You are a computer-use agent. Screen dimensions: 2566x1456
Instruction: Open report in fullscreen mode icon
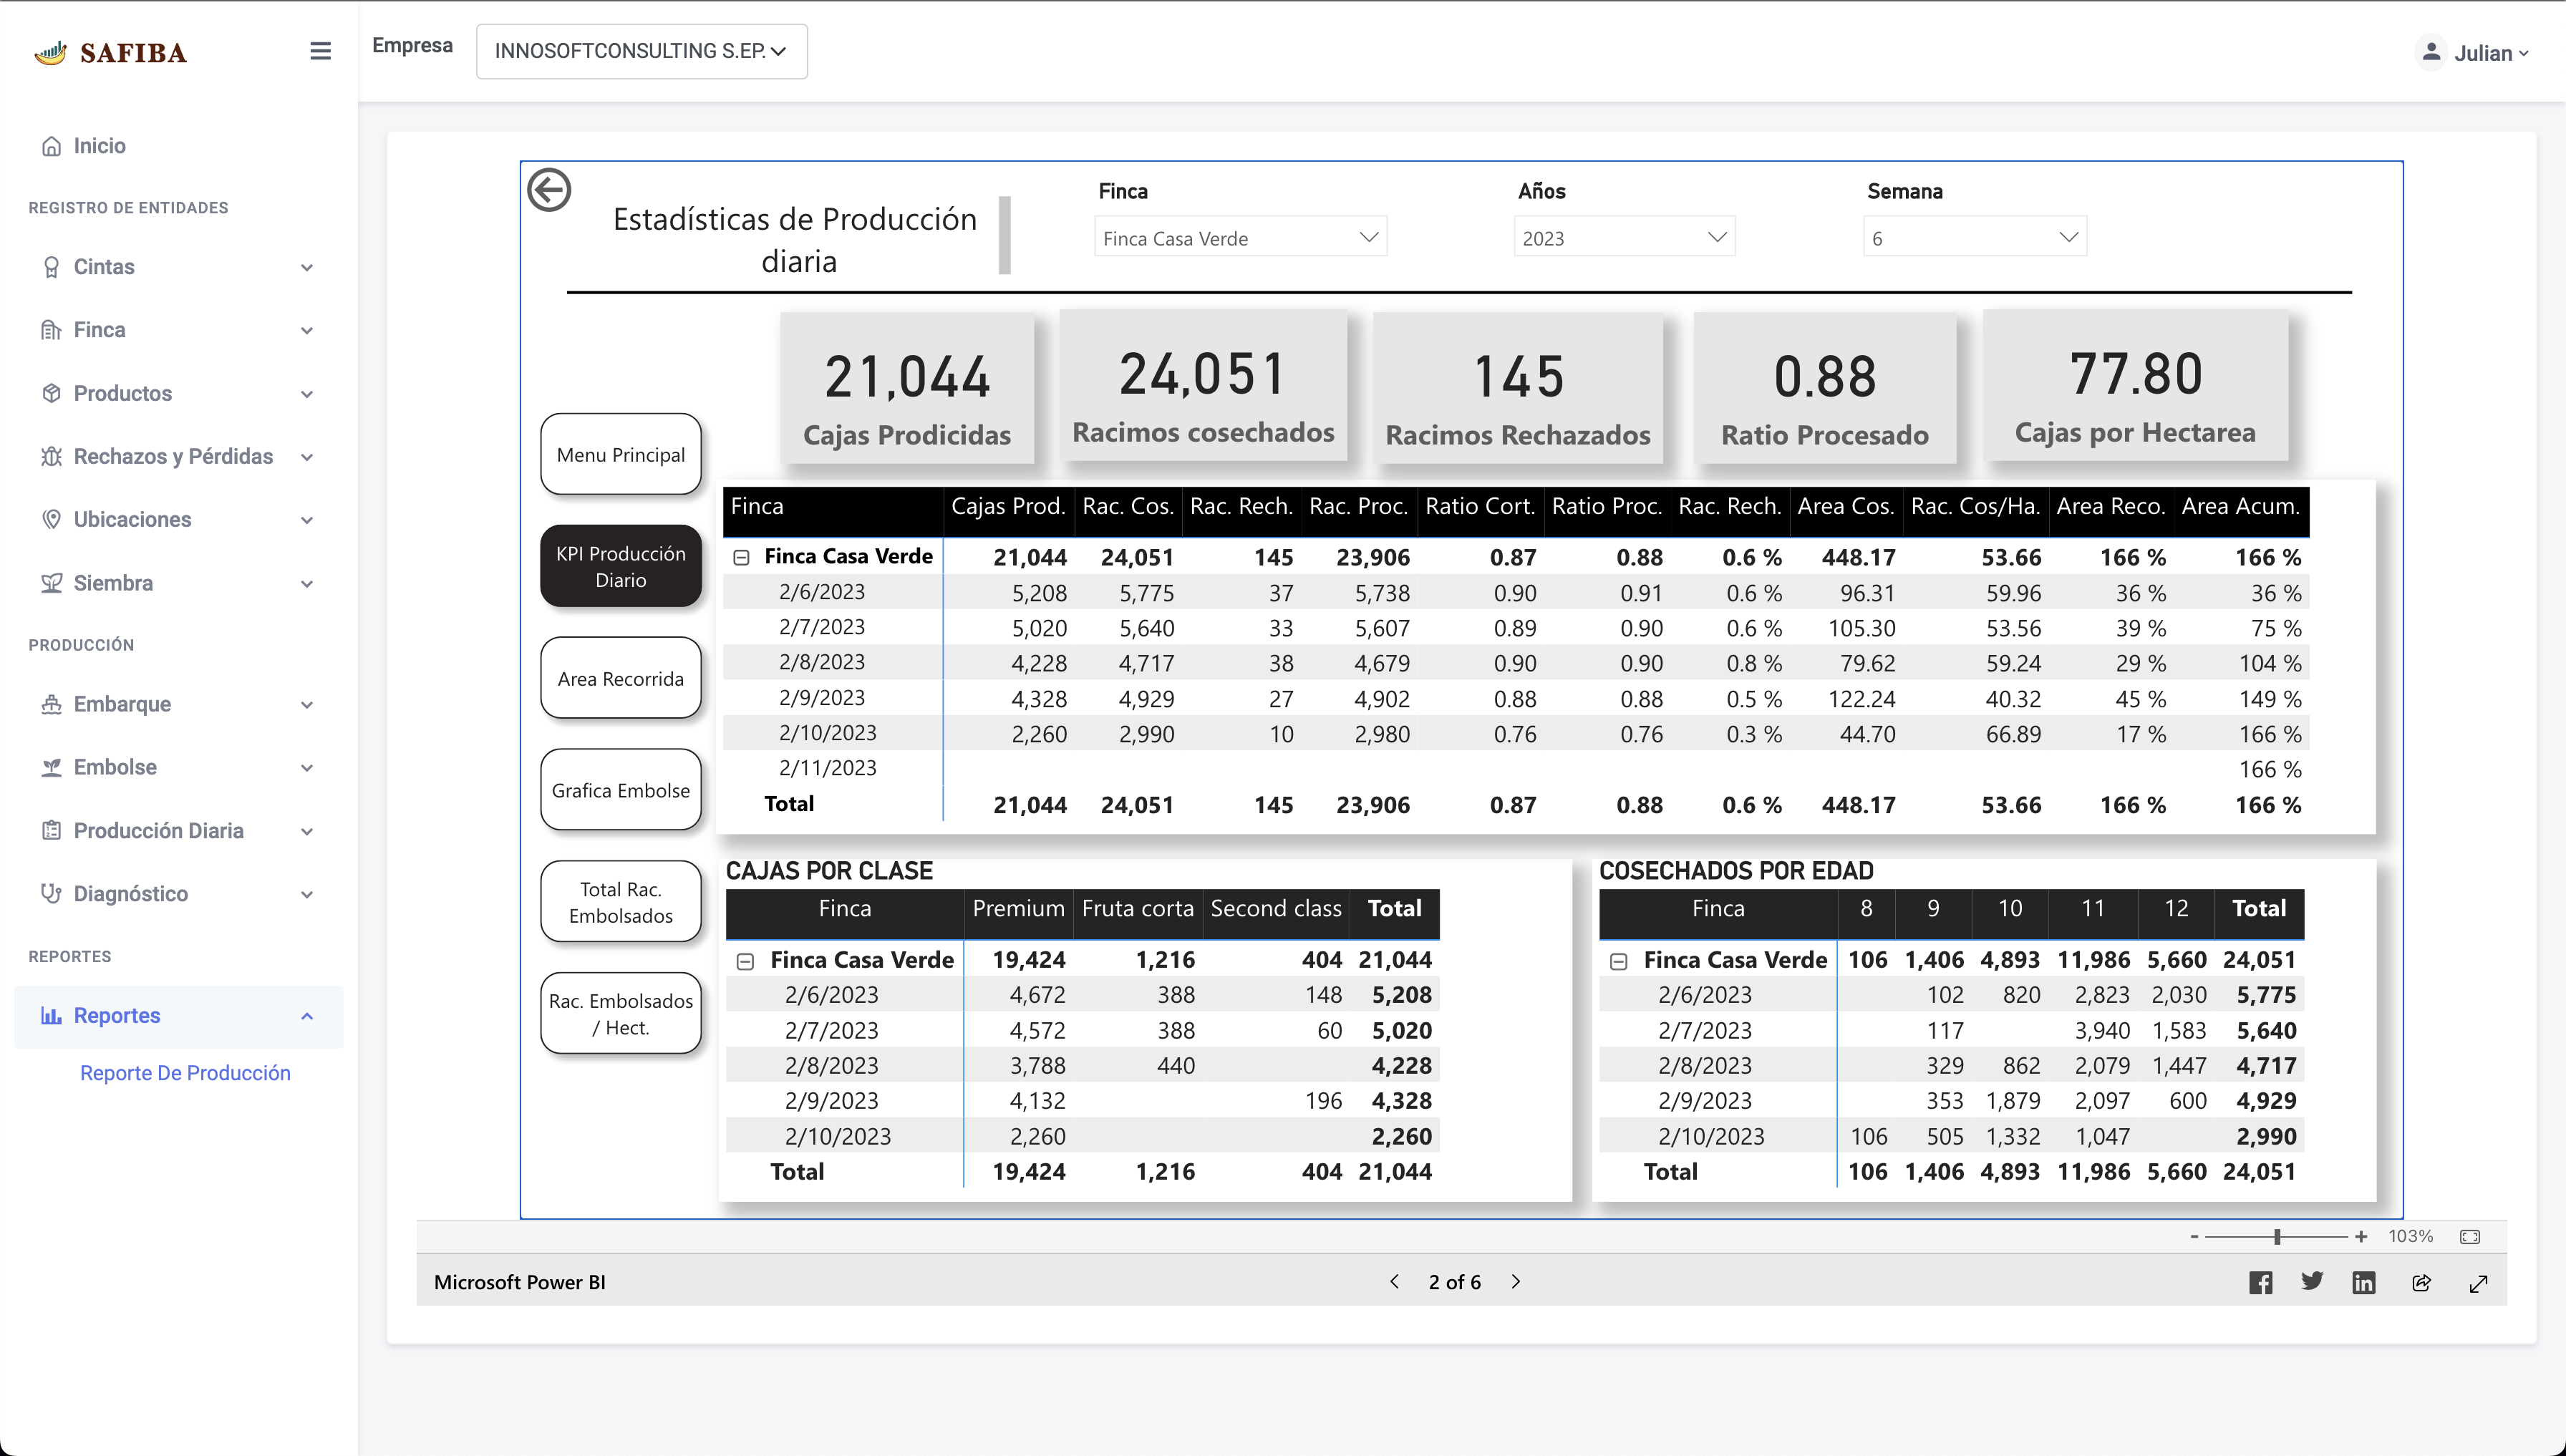coord(2478,1283)
